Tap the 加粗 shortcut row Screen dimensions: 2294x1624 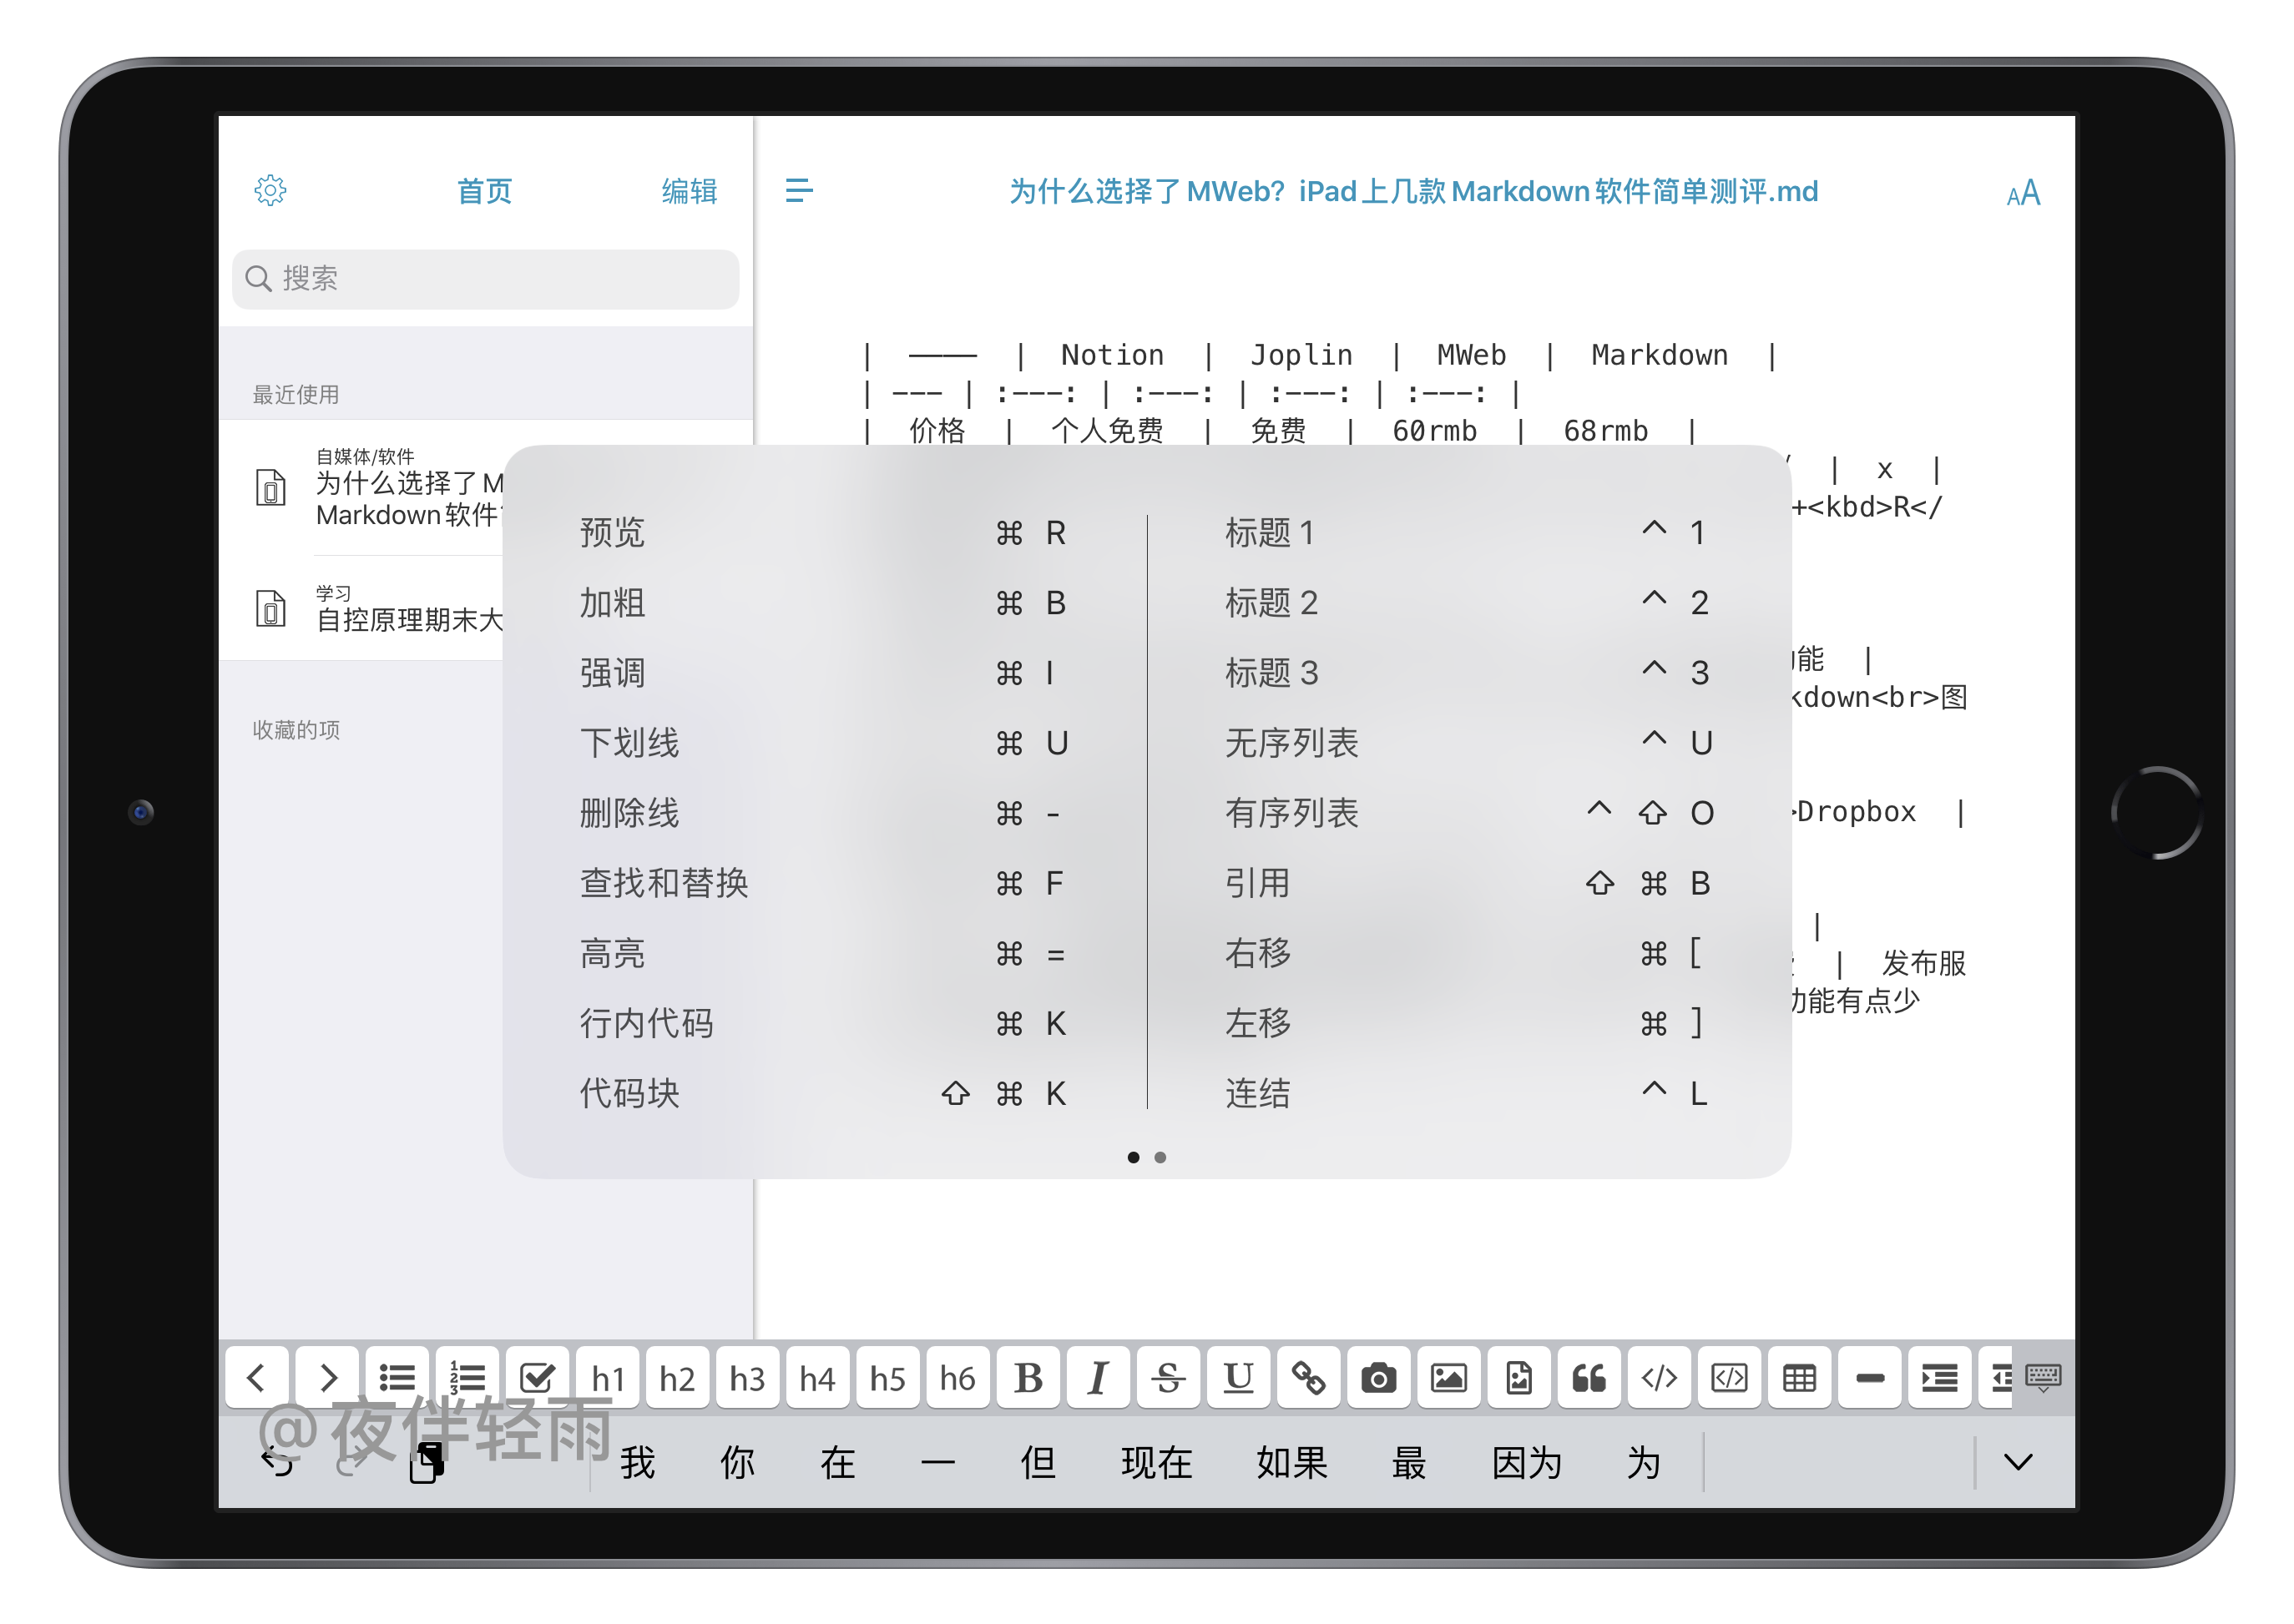tap(824, 603)
